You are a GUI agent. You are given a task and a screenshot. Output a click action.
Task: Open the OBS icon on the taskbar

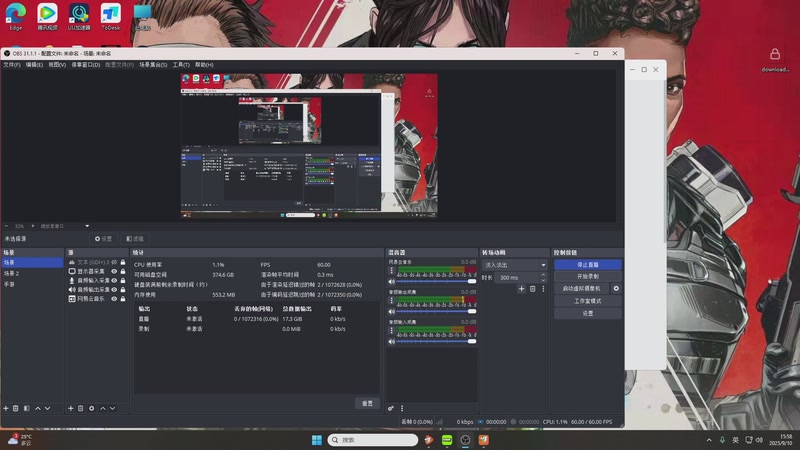[465, 440]
